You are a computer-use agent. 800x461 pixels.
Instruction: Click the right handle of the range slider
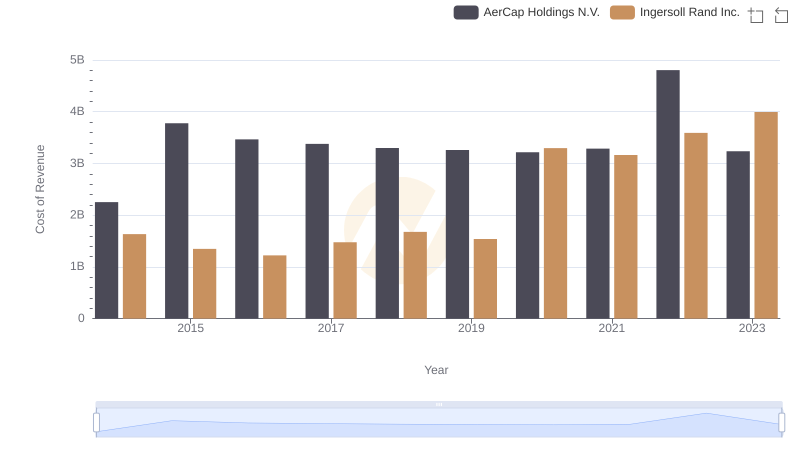[x=782, y=422]
